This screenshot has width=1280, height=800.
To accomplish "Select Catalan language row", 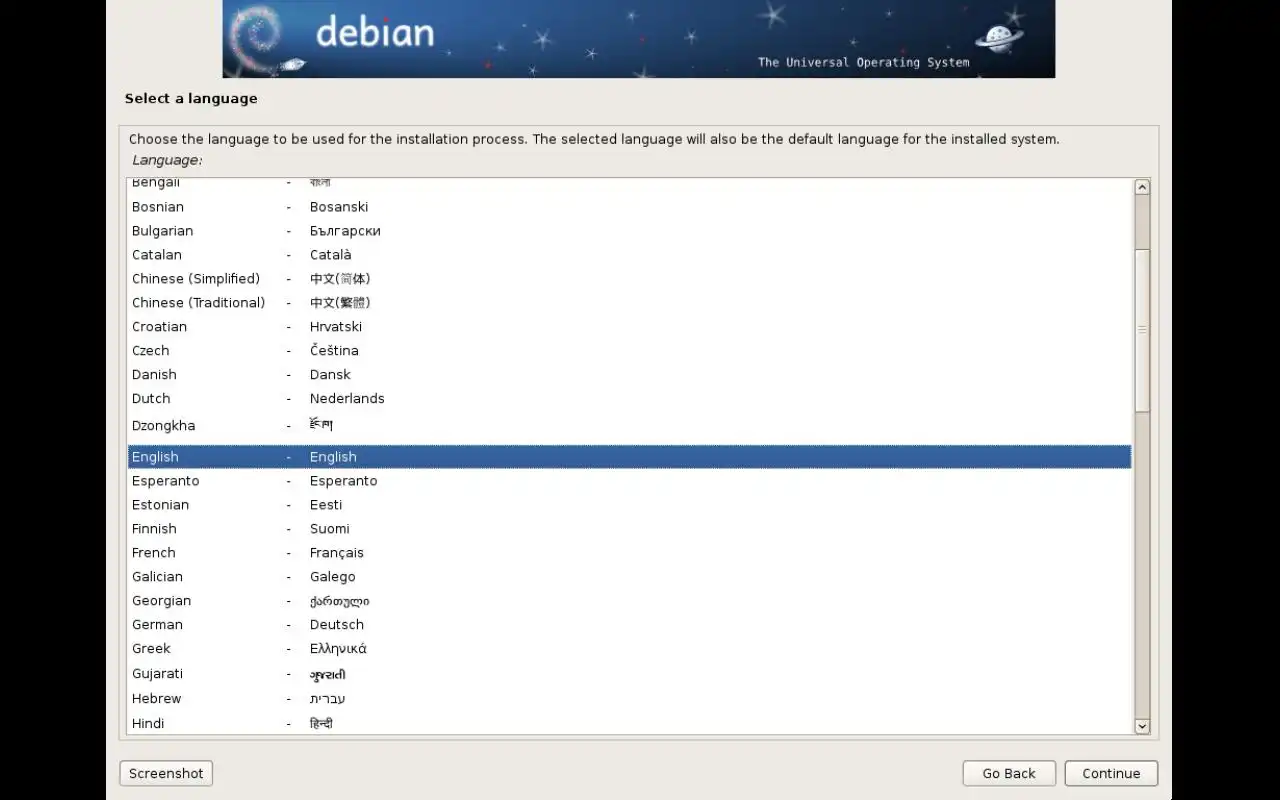I will click(x=630, y=255).
